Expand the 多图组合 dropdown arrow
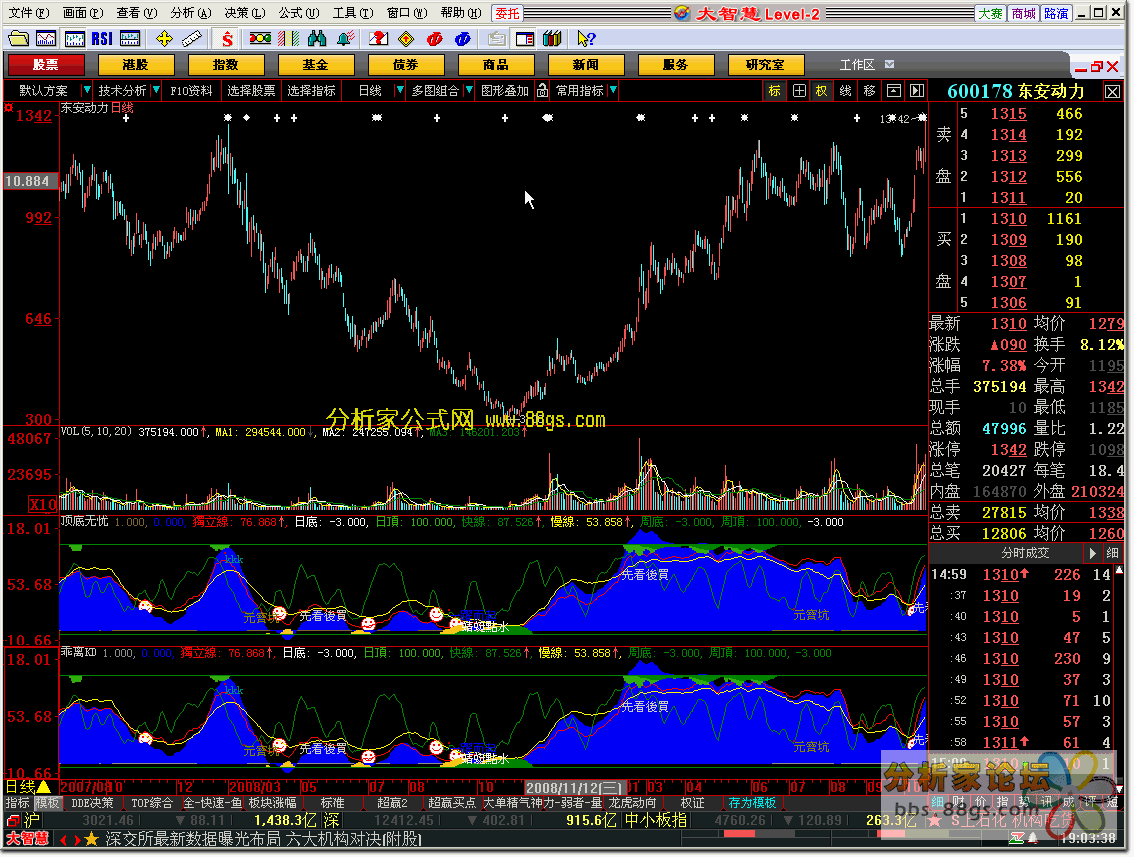 click(469, 90)
